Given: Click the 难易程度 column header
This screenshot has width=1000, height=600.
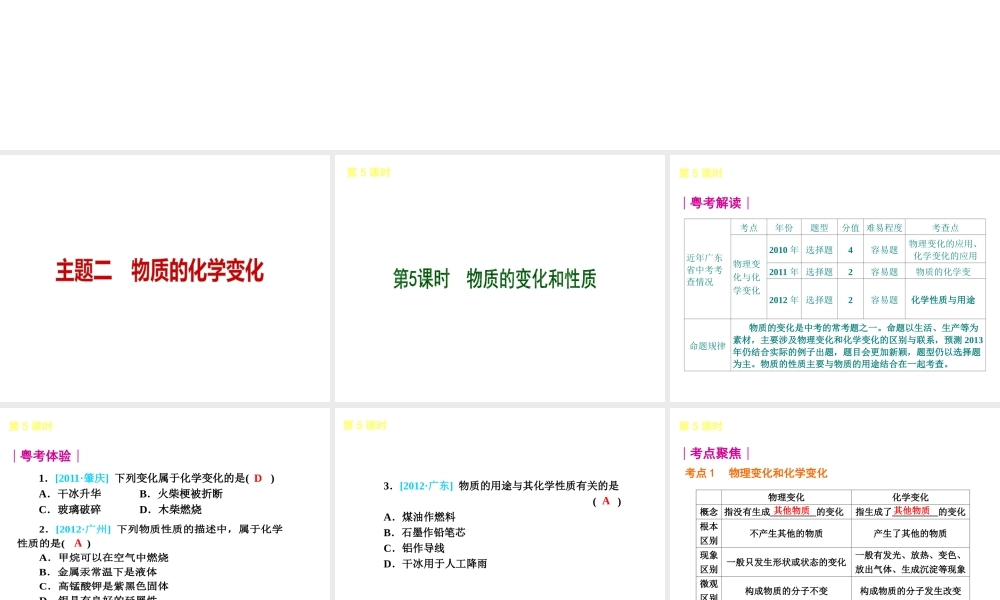Looking at the screenshot, I should click(884, 228).
